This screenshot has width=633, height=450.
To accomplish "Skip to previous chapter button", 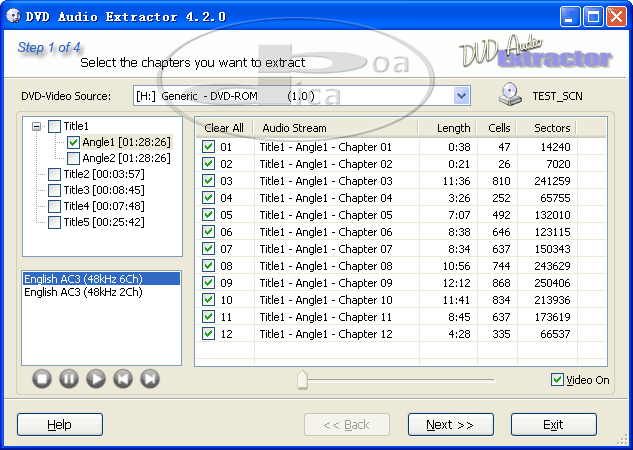I will pyautogui.click(x=123, y=378).
